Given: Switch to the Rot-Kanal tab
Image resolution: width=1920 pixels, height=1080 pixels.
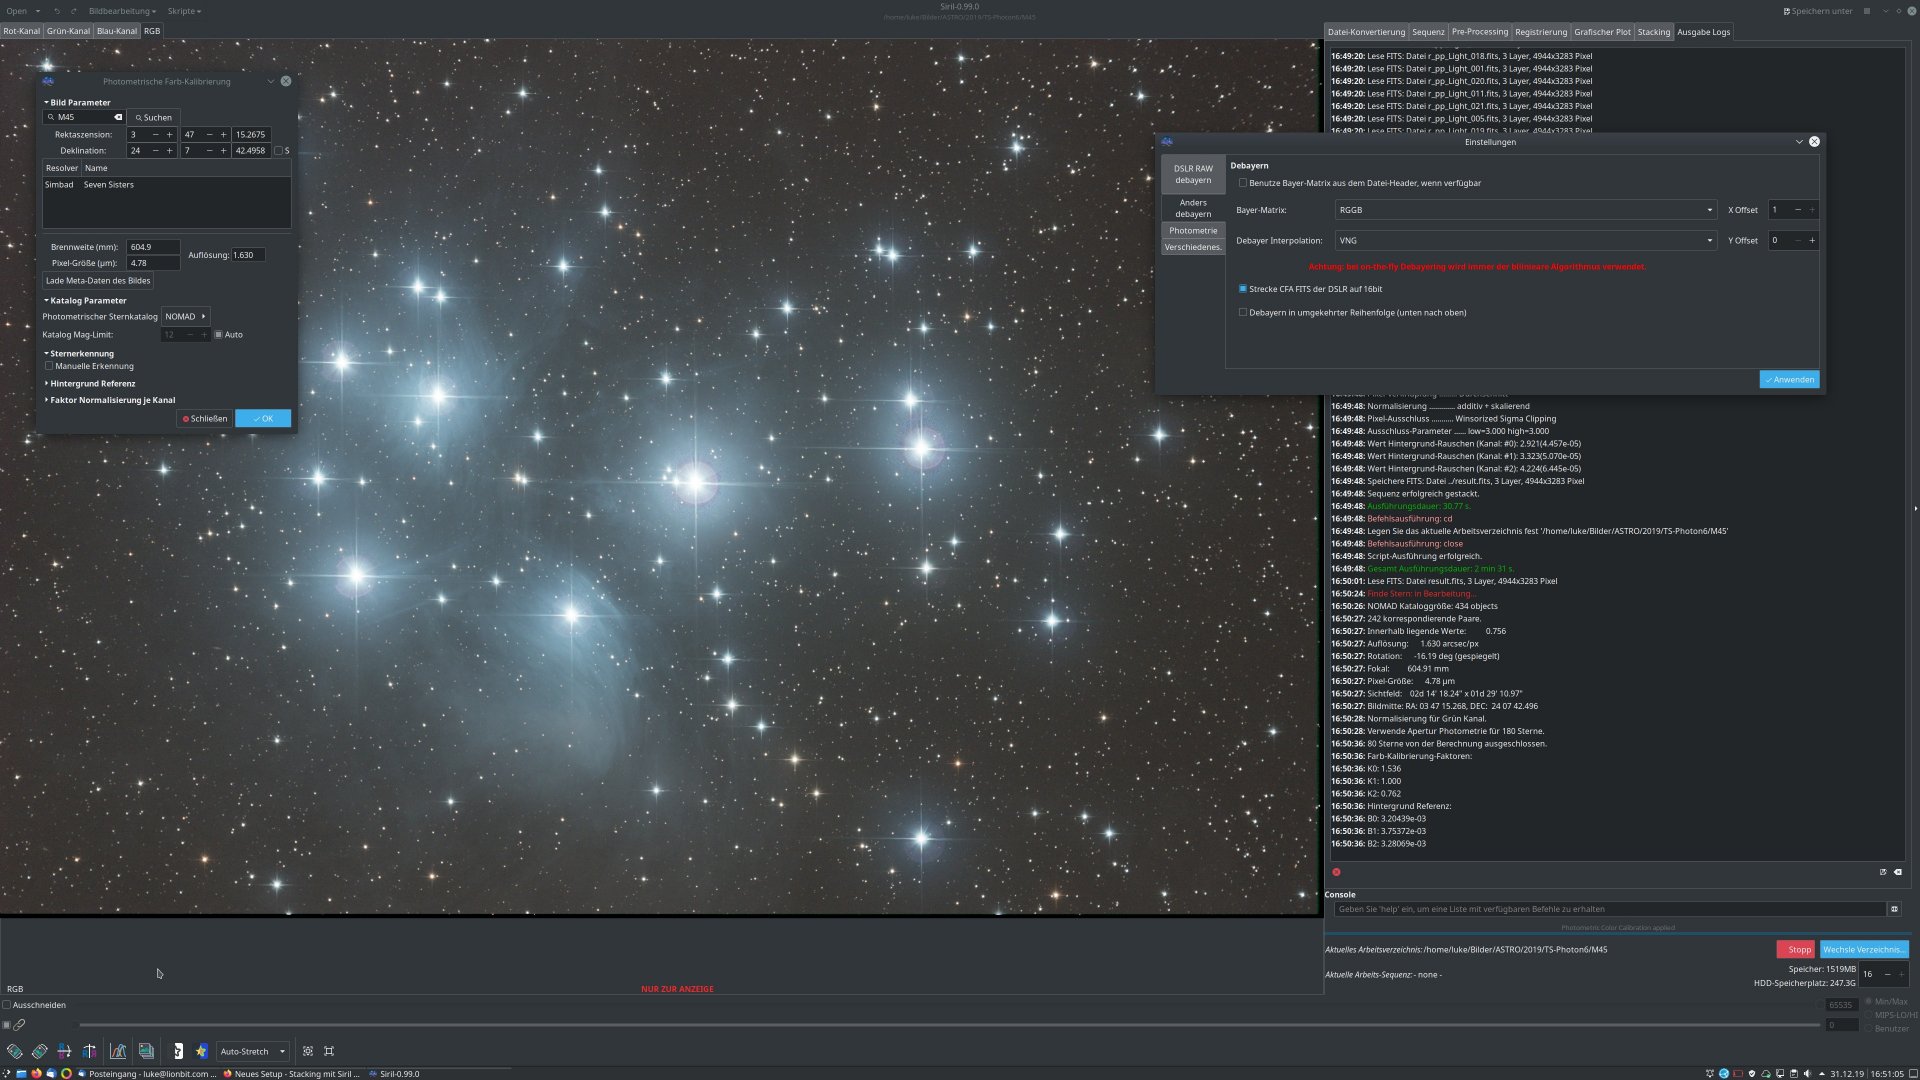Looking at the screenshot, I should coord(21,31).
